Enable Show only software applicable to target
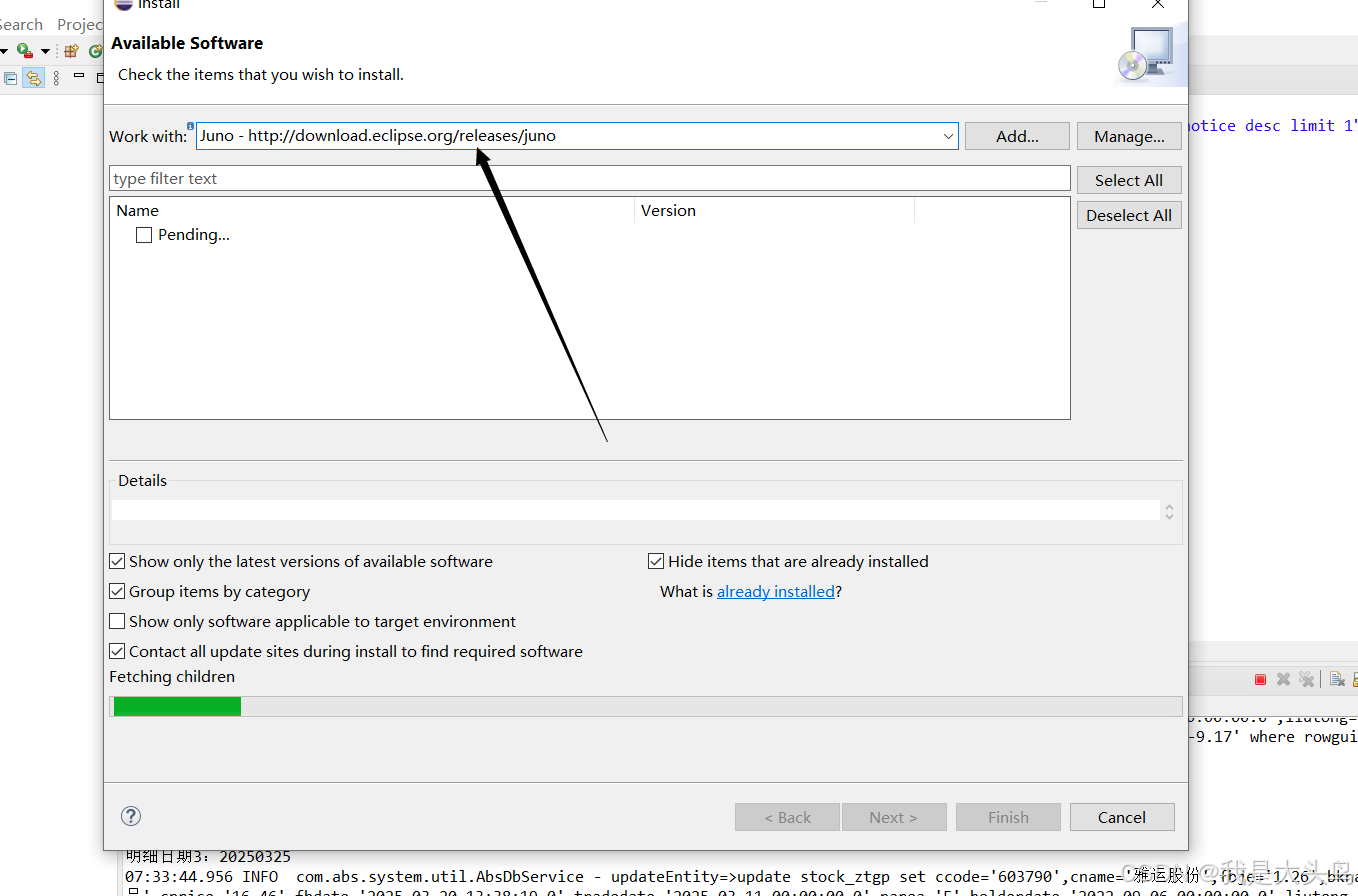1358x896 pixels. [x=117, y=622]
